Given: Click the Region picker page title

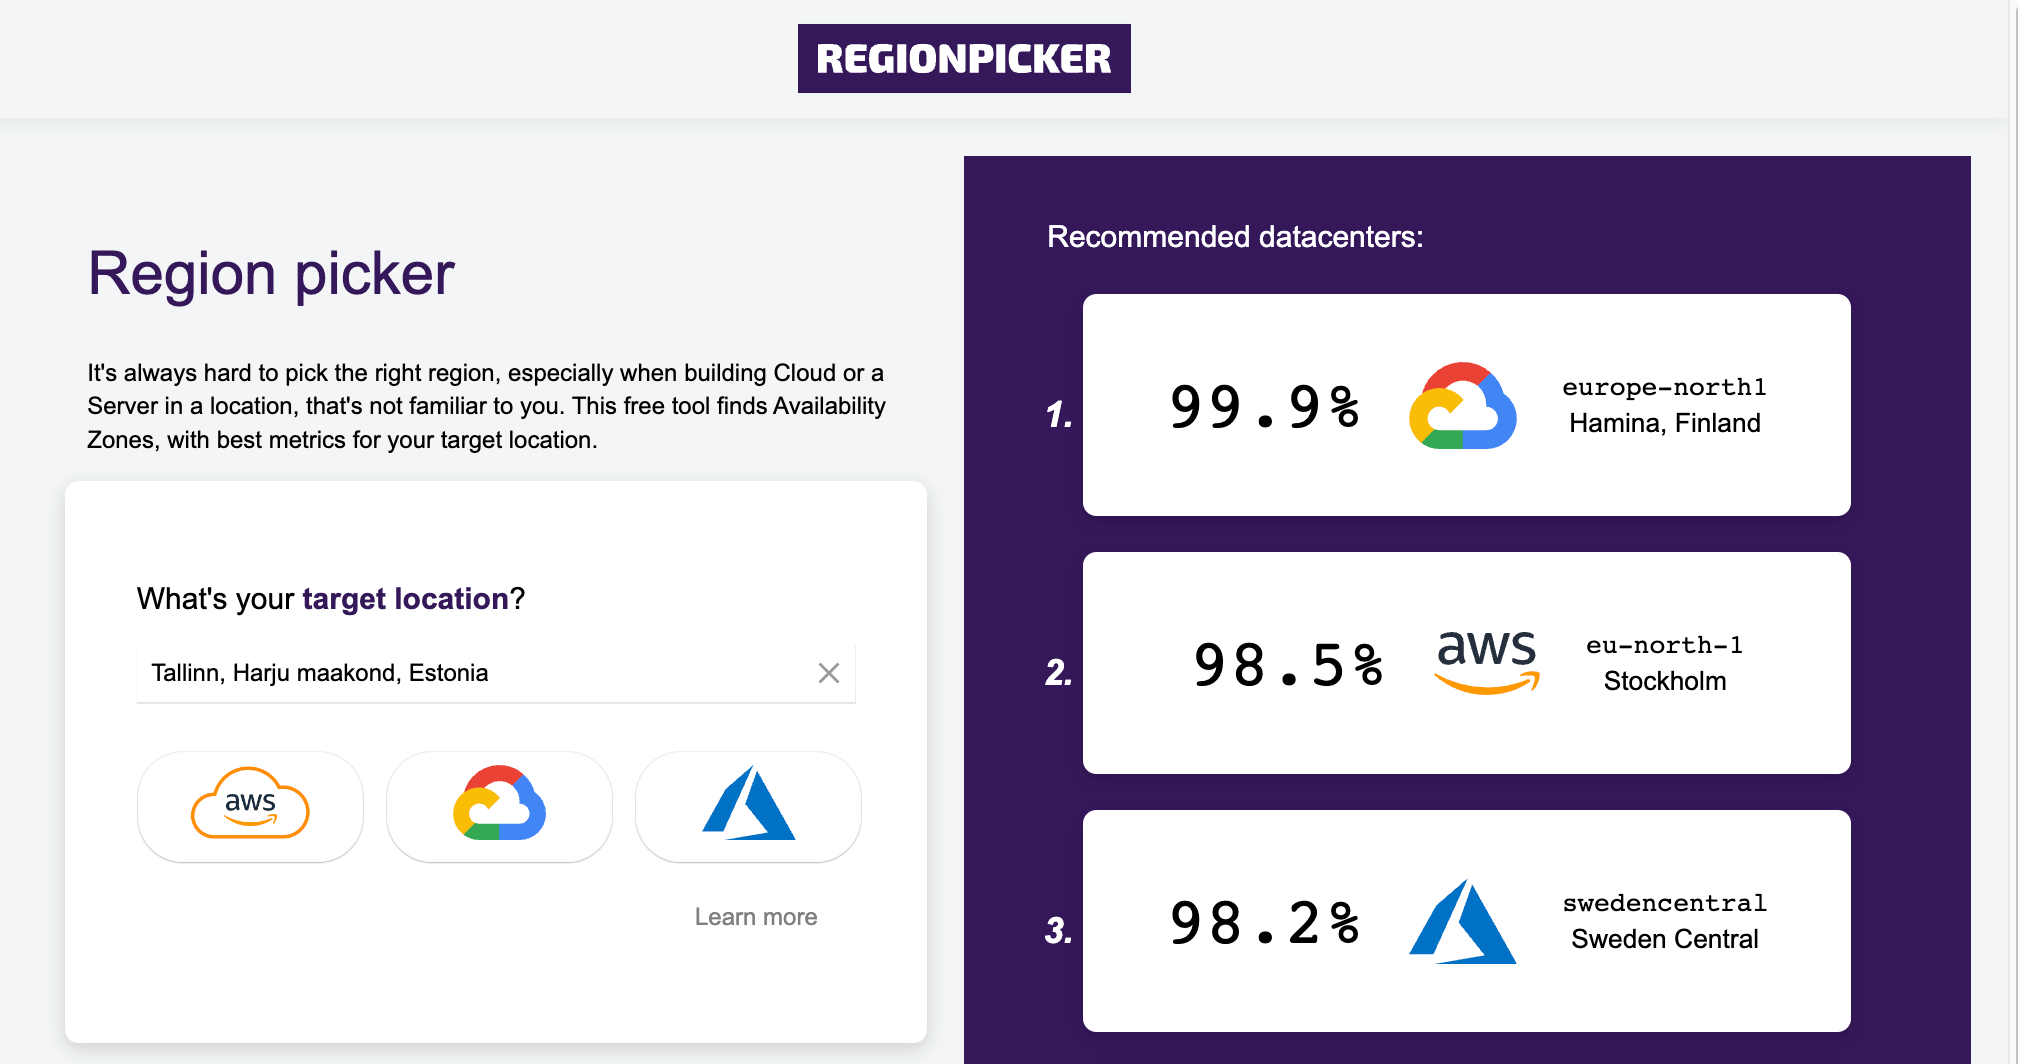Looking at the screenshot, I should click(x=271, y=273).
